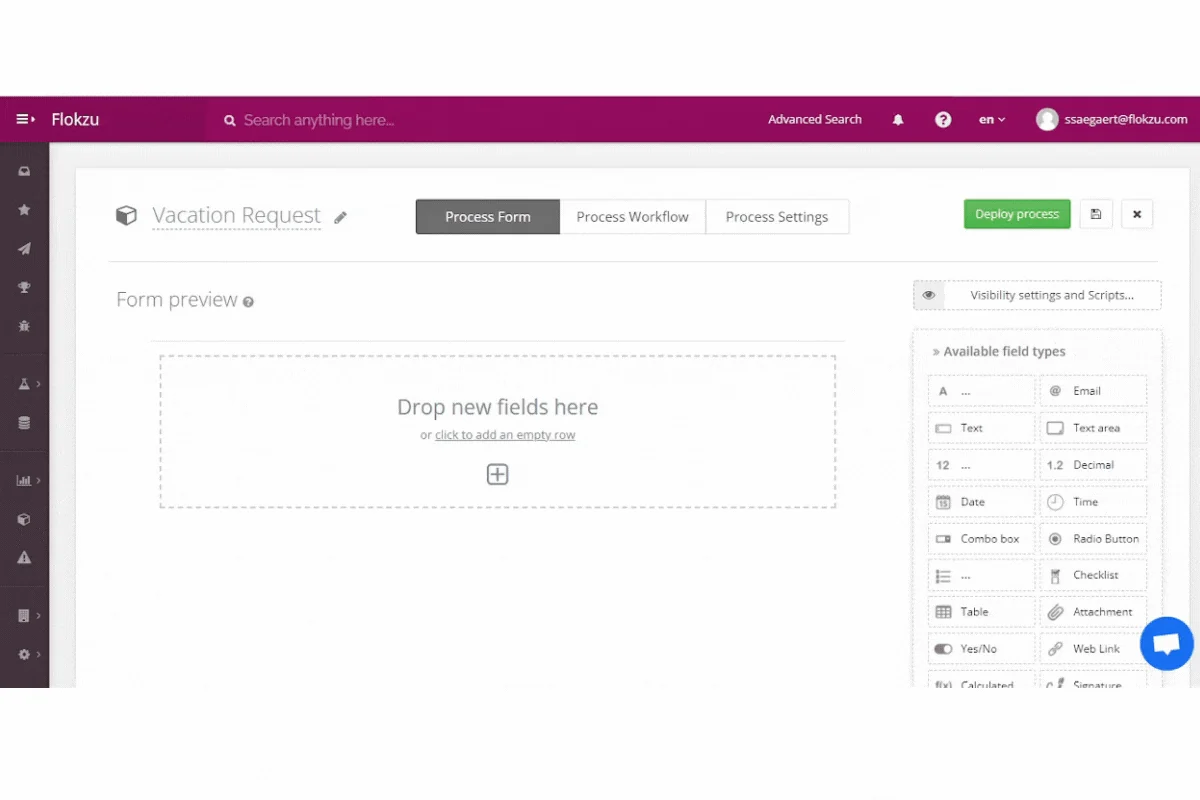The image size is (1200, 800).
Task: Open the ssaegaert@flokzu.com user menu
Action: (1111, 120)
